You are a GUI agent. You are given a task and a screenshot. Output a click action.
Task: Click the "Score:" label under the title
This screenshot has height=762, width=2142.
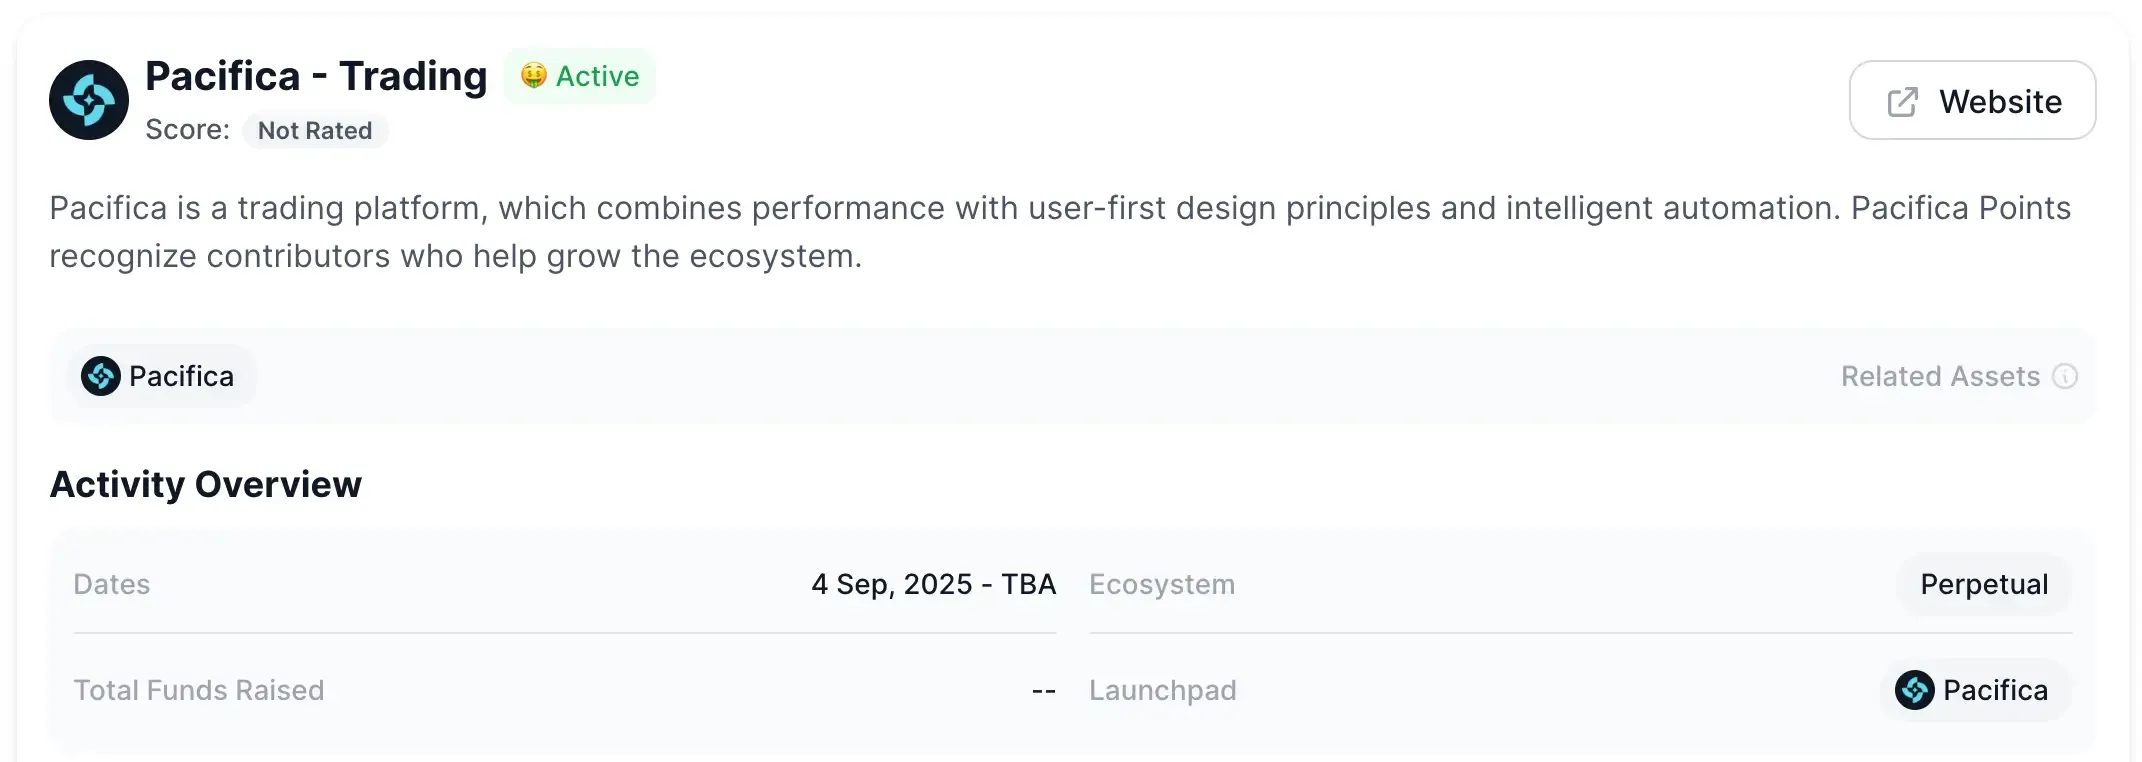(188, 130)
